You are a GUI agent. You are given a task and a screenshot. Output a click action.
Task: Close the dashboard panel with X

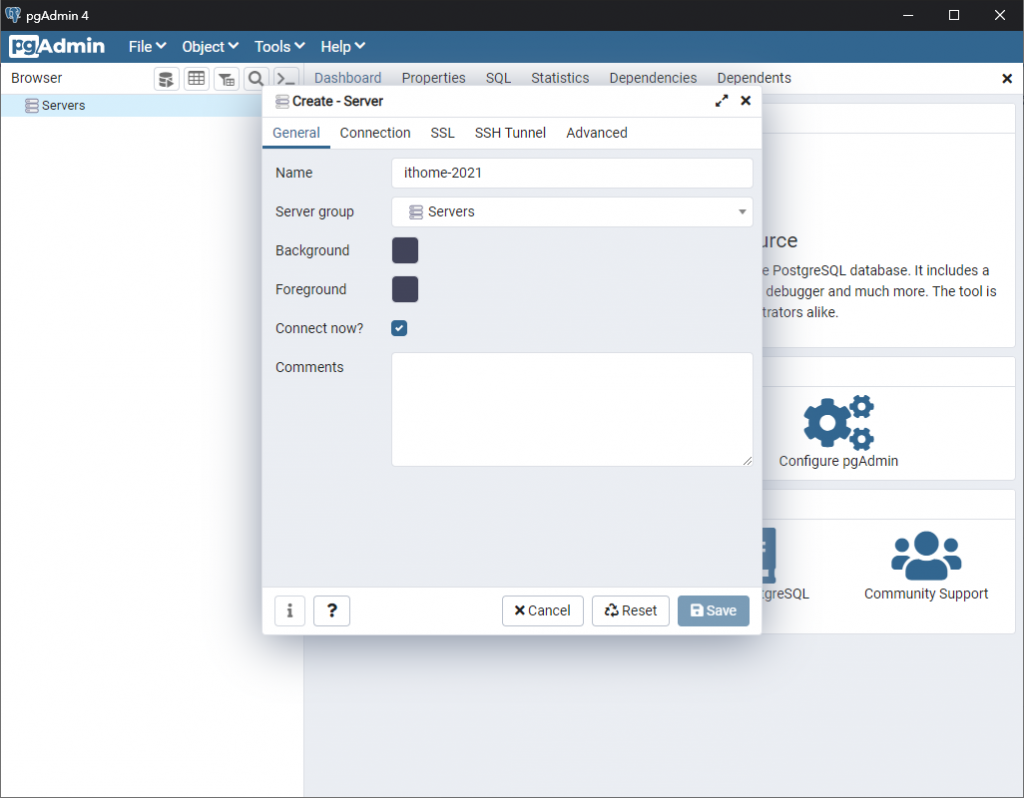pos(1007,78)
